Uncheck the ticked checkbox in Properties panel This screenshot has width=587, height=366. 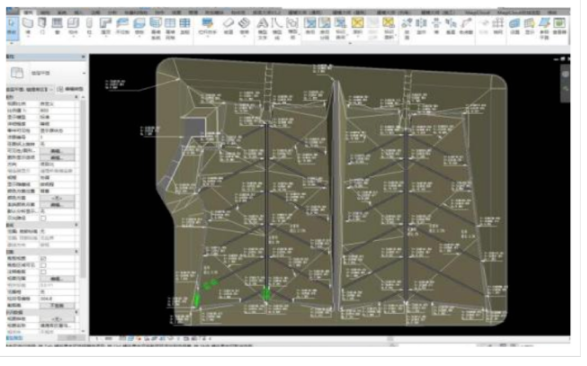[x=43, y=259]
